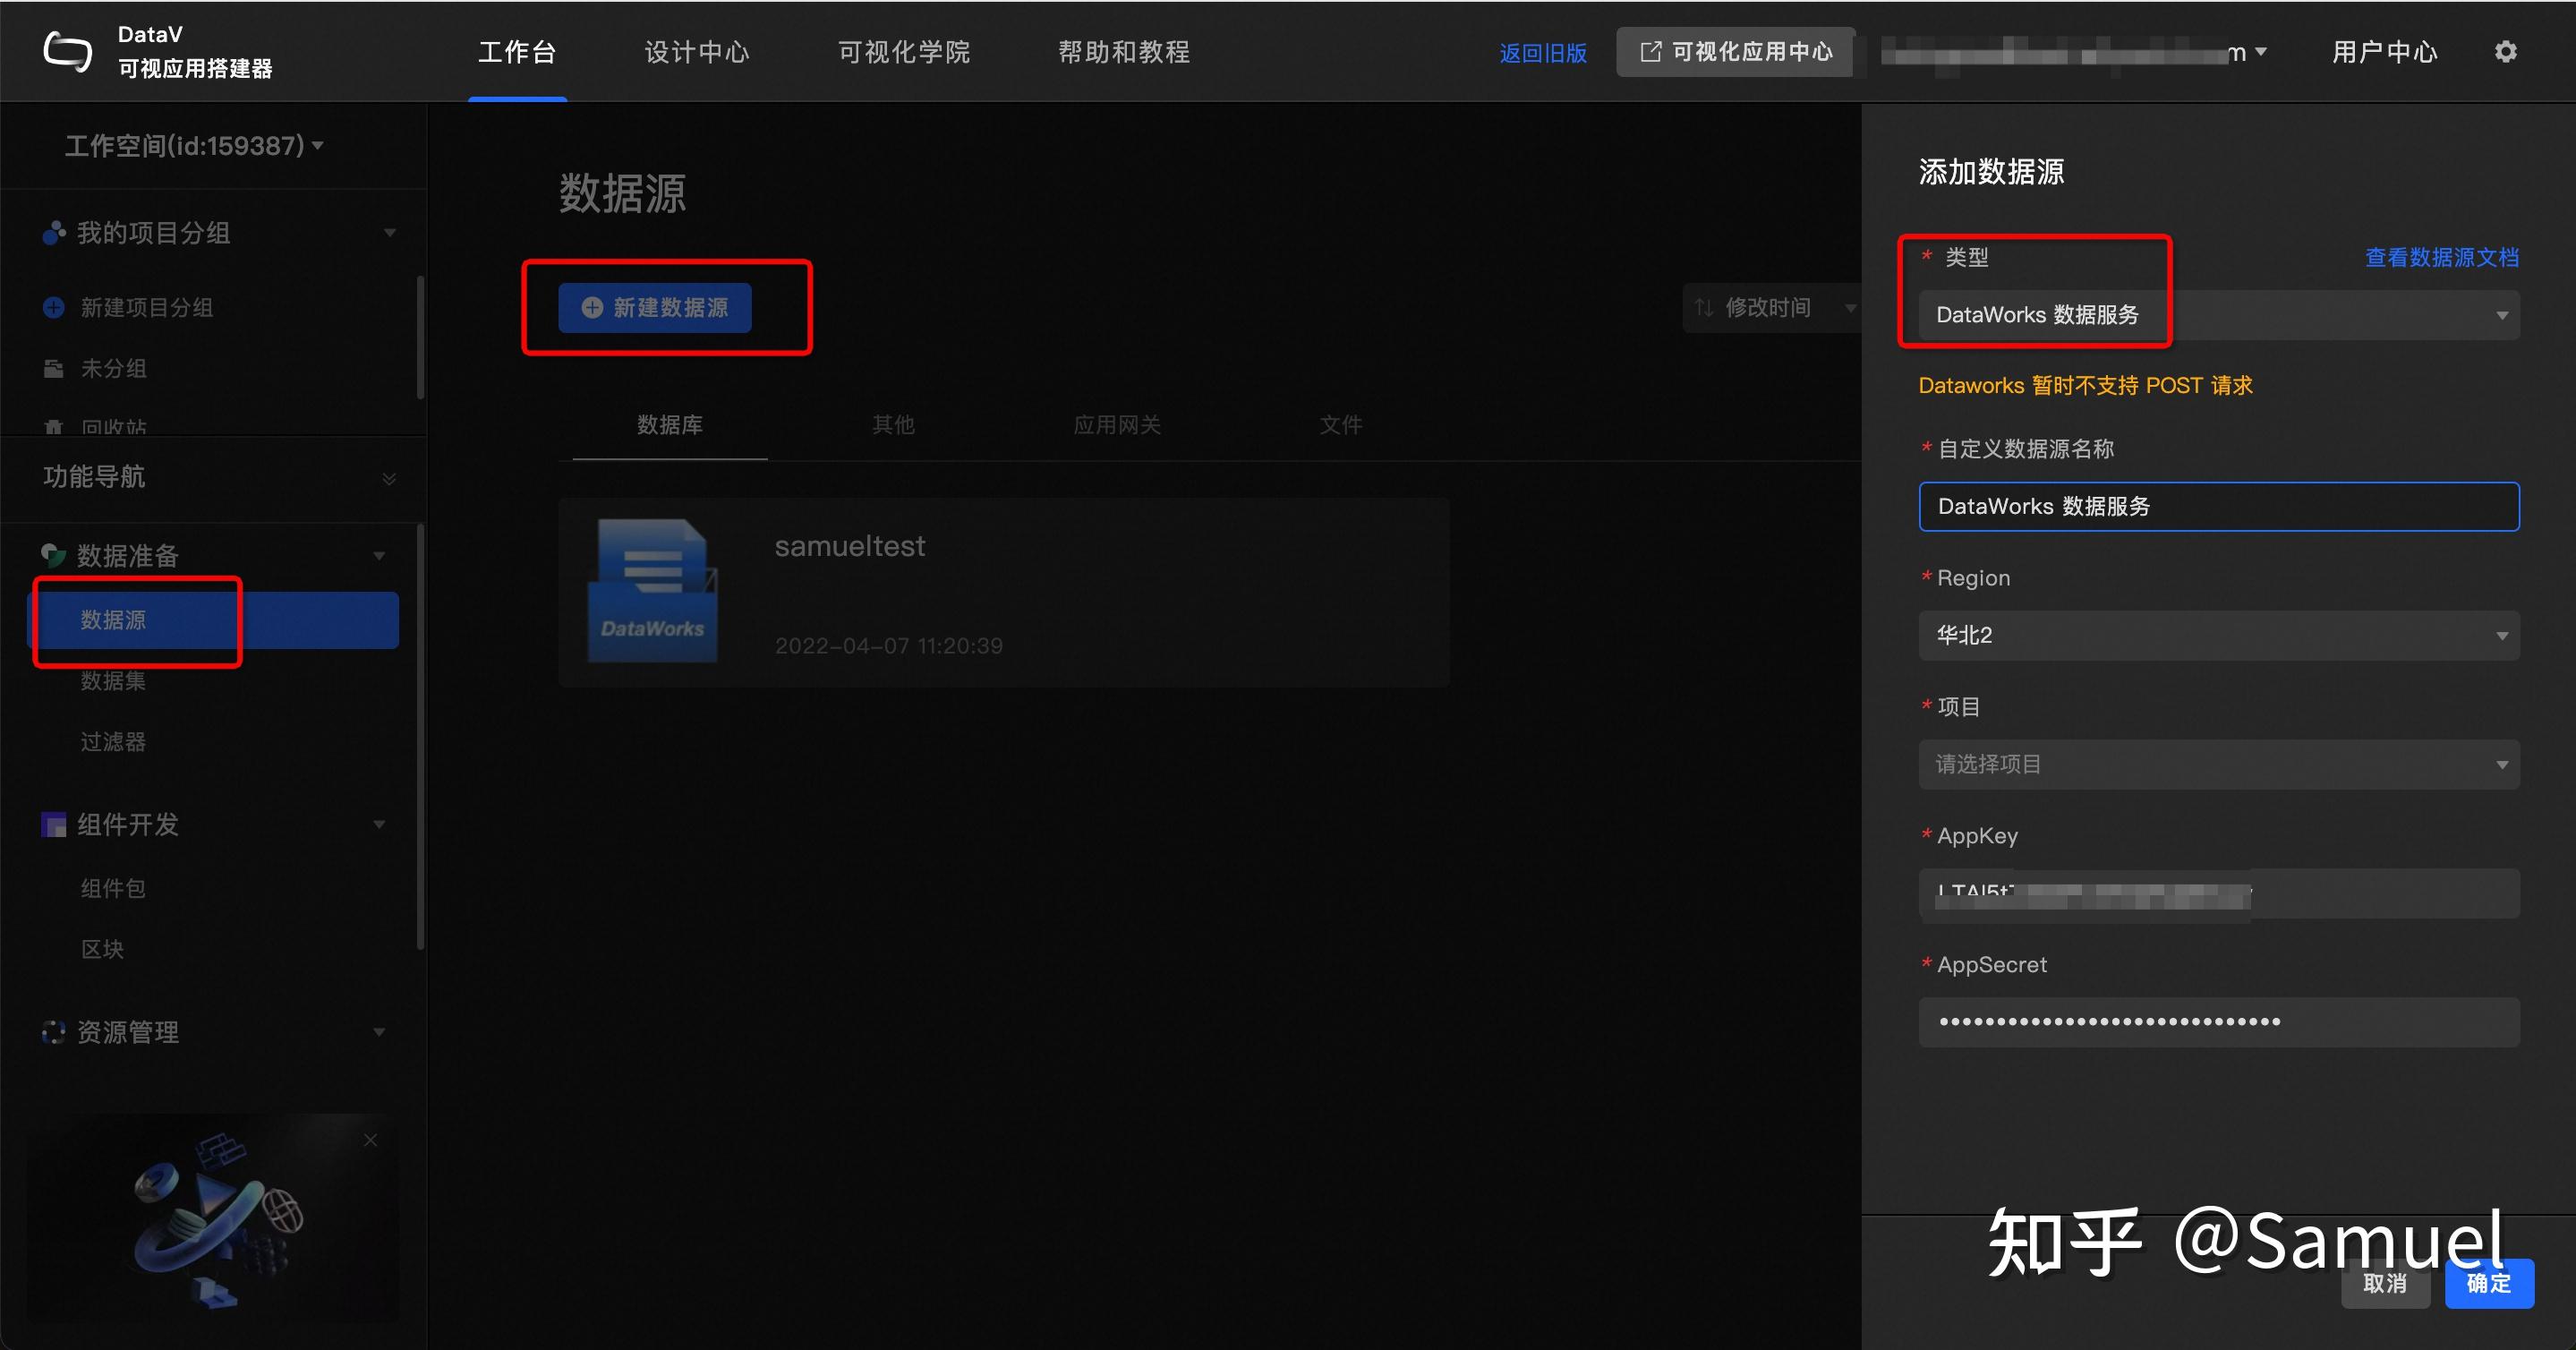
Task: Open 用户中心 in the top bar
Action: click(2383, 51)
